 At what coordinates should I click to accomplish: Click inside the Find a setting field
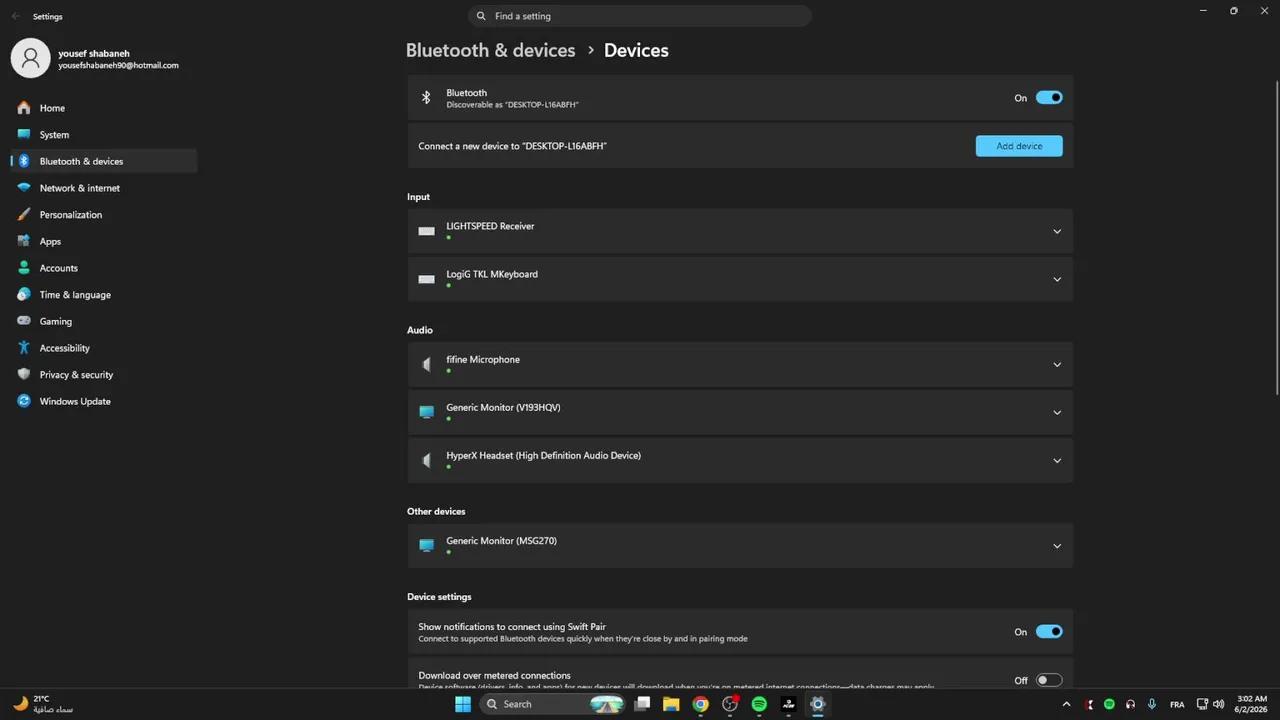(640, 16)
